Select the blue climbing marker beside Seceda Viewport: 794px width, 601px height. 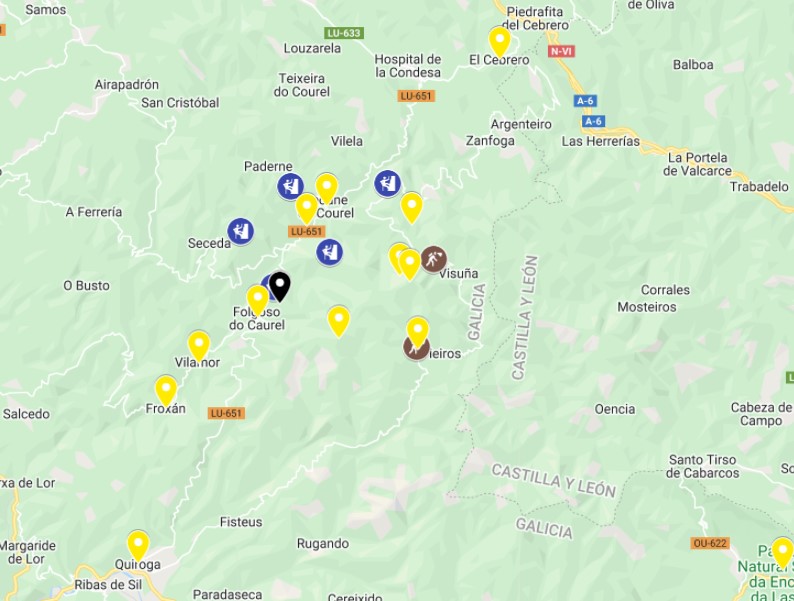(241, 231)
